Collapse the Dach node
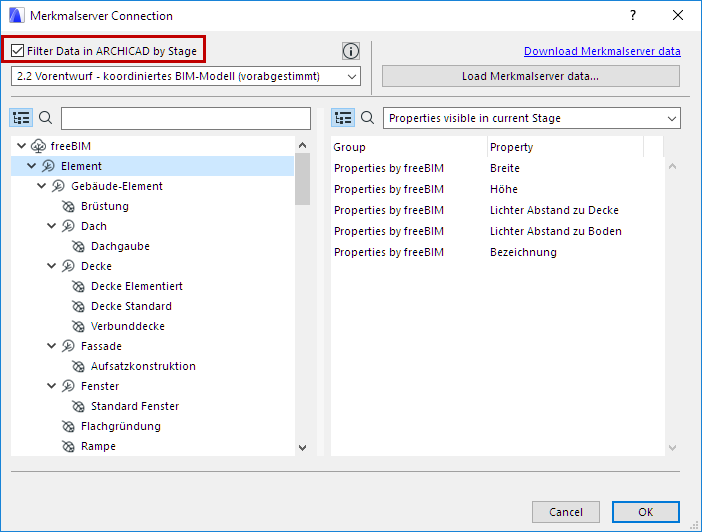 click(51, 226)
